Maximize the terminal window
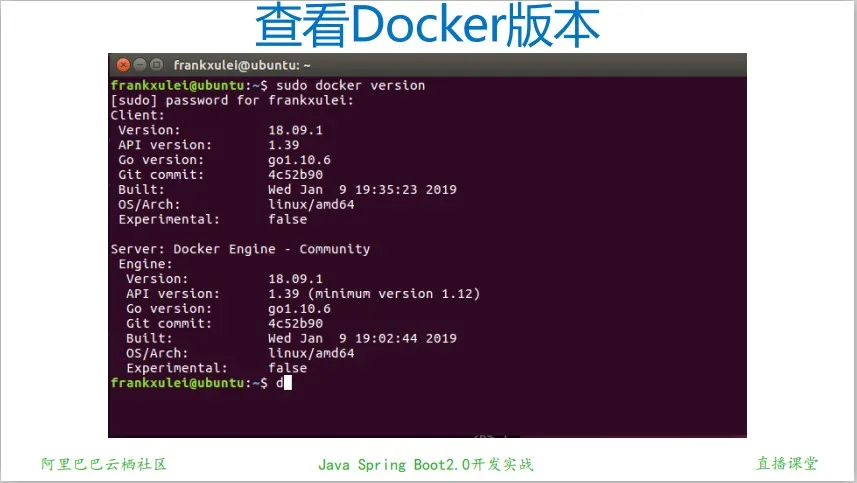 point(156,65)
